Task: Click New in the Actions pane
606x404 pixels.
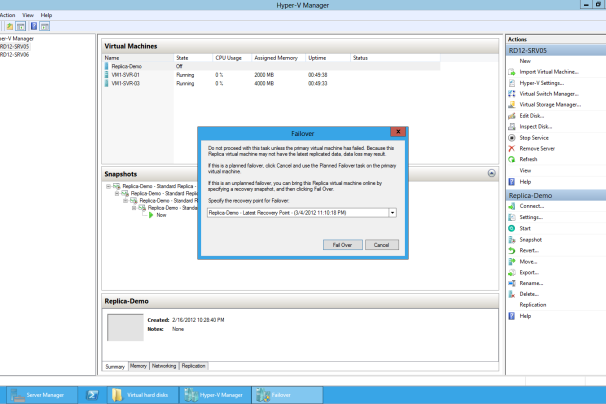Action: coord(525,61)
